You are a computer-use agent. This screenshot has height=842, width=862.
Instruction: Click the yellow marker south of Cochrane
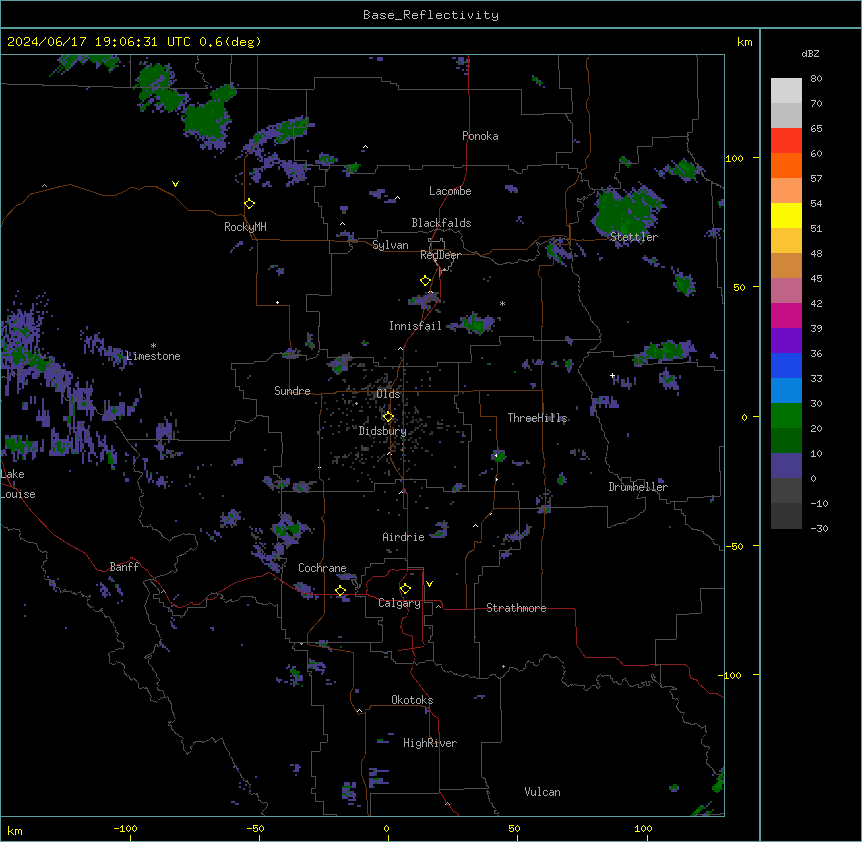pyautogui.click(x=340, y=591)
